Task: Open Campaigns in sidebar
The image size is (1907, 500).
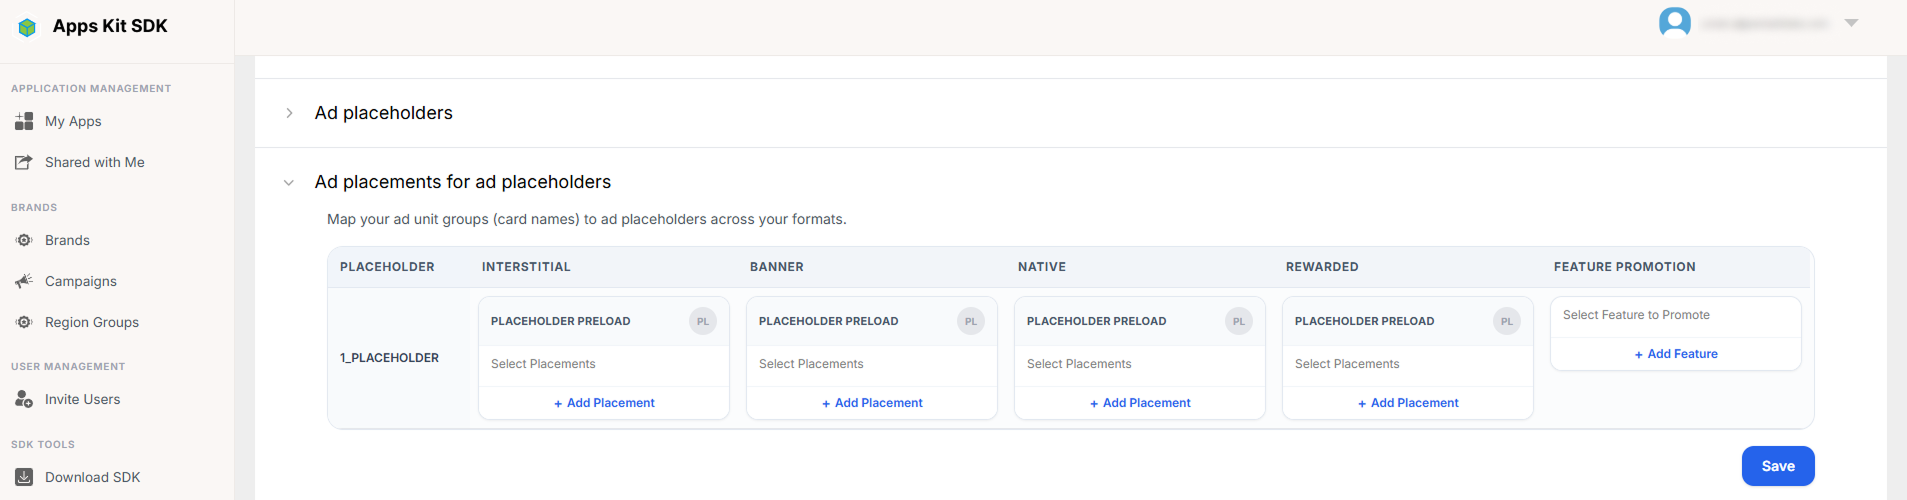Action: pos(81,281)
